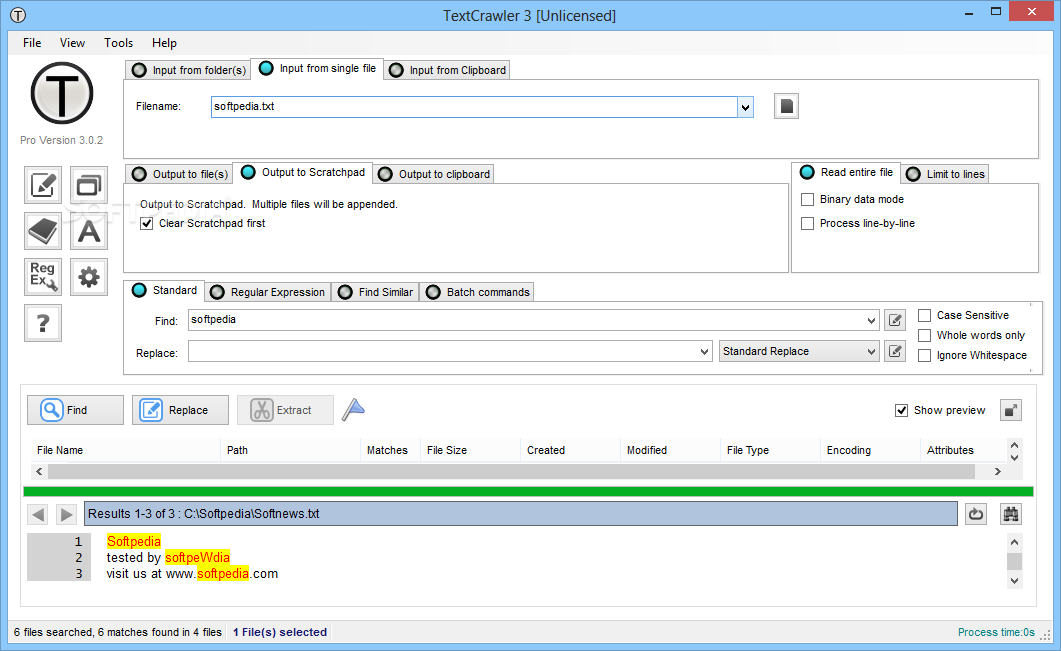
Task: Enable Binary data mode checkbox
Action: pos(807,200)
